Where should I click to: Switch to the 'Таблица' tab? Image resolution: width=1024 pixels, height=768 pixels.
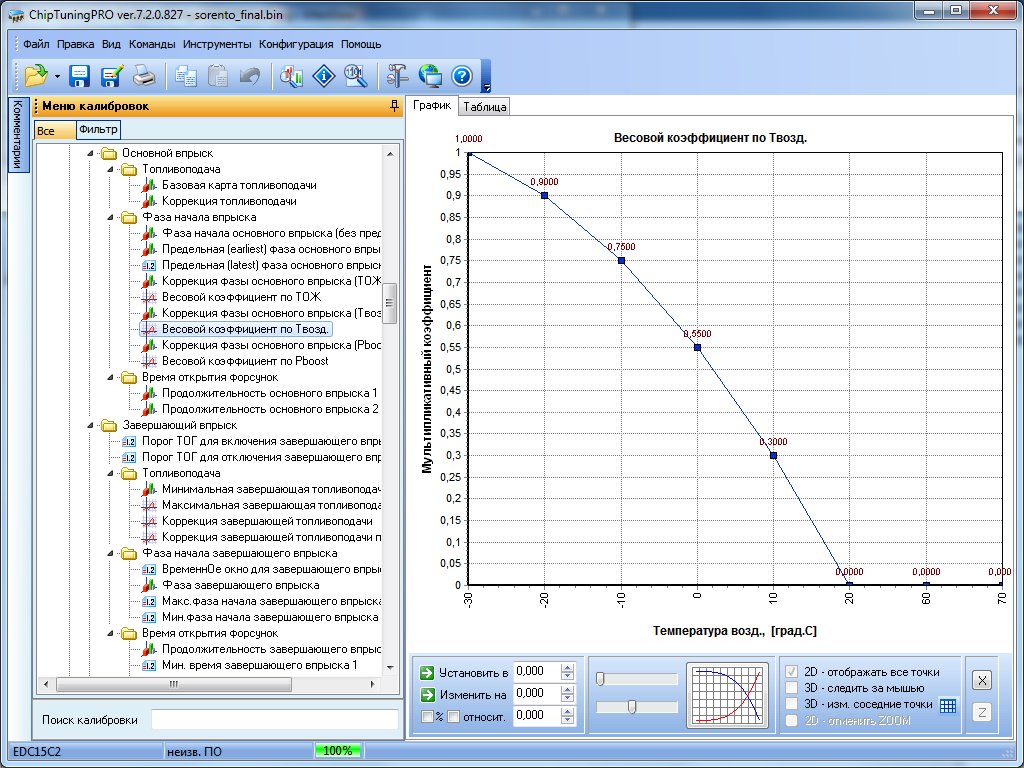click(x=484, y=106)
